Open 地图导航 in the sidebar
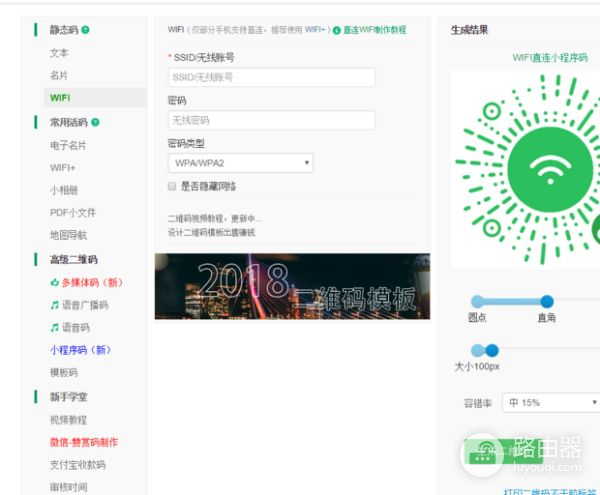This screenshot has width=600, height=495. [x=68, y=235]
